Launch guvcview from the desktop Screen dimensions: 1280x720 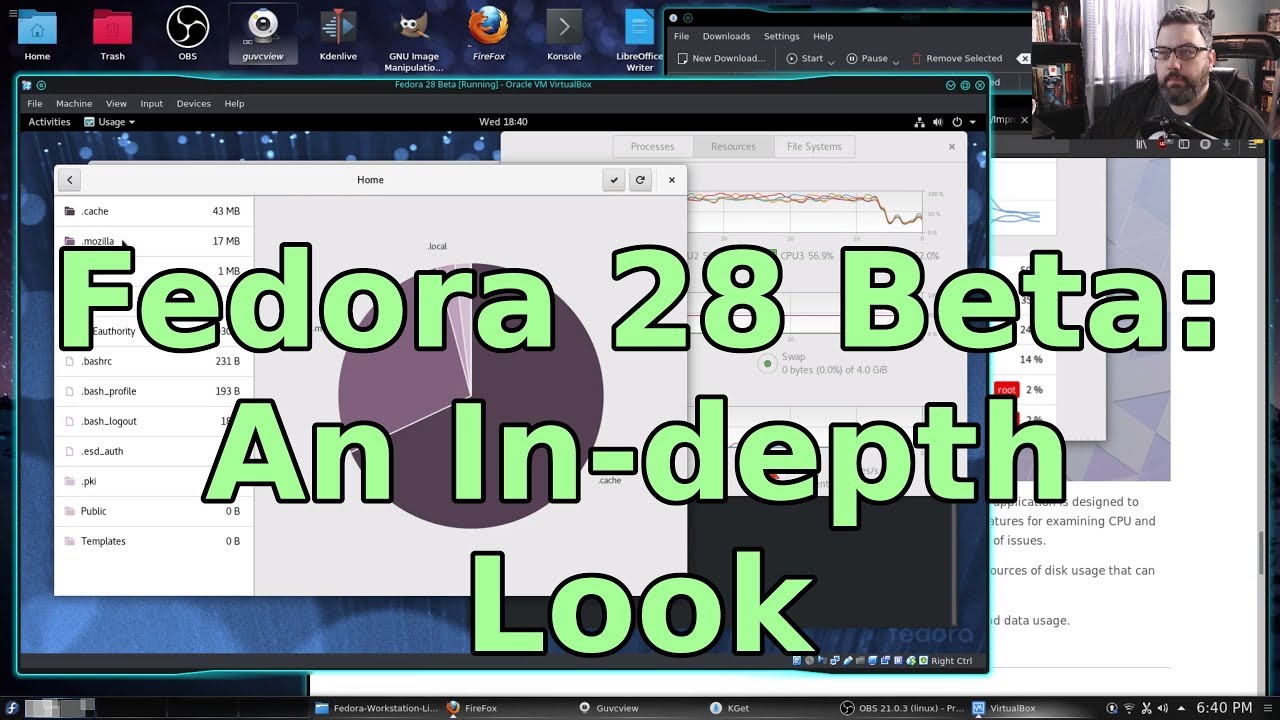click(262, 35)
